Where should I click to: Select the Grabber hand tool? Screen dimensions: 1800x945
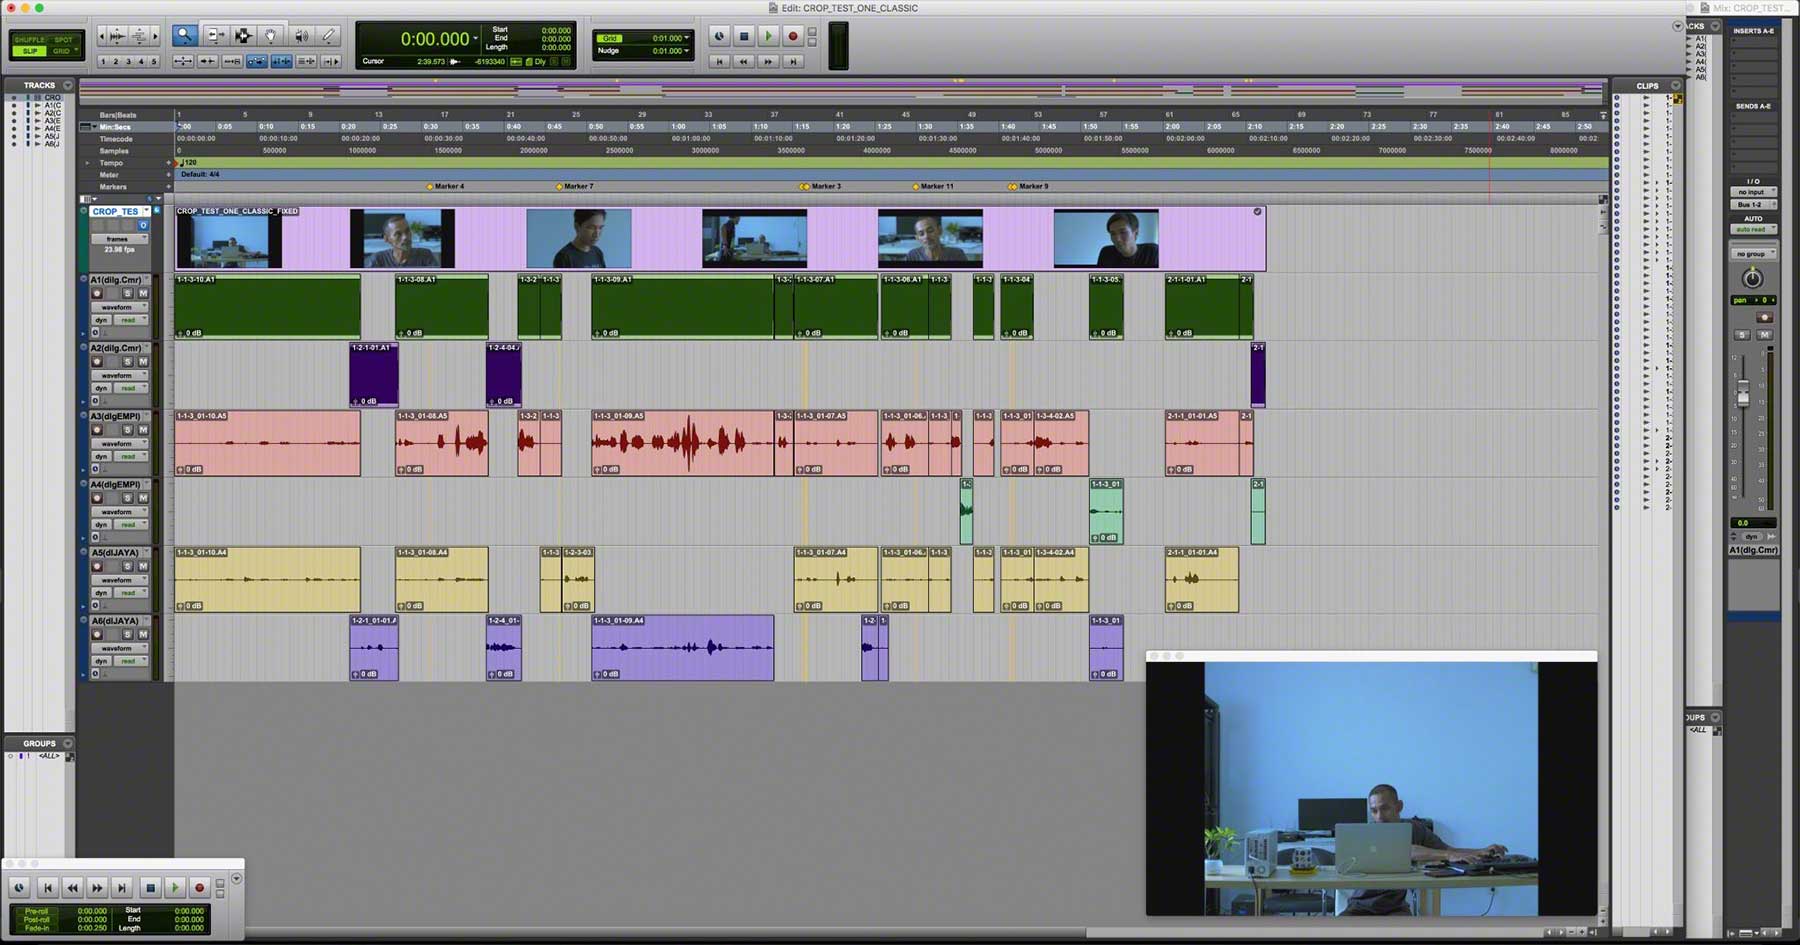[270, 36]
